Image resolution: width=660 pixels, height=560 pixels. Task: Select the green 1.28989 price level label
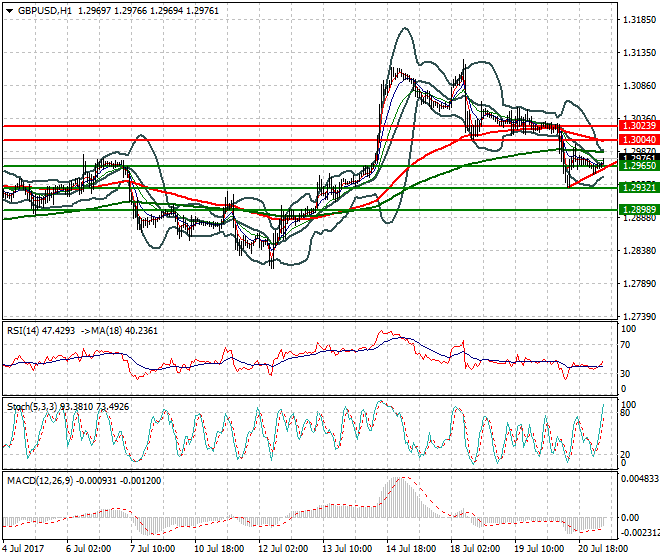(639, 209)
